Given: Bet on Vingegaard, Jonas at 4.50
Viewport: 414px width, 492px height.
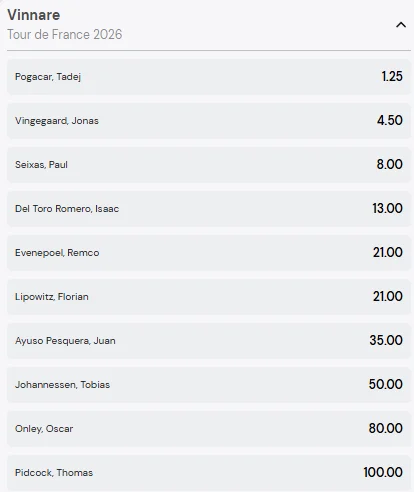Looking at the screenshot, I should (x=209, y=121).
